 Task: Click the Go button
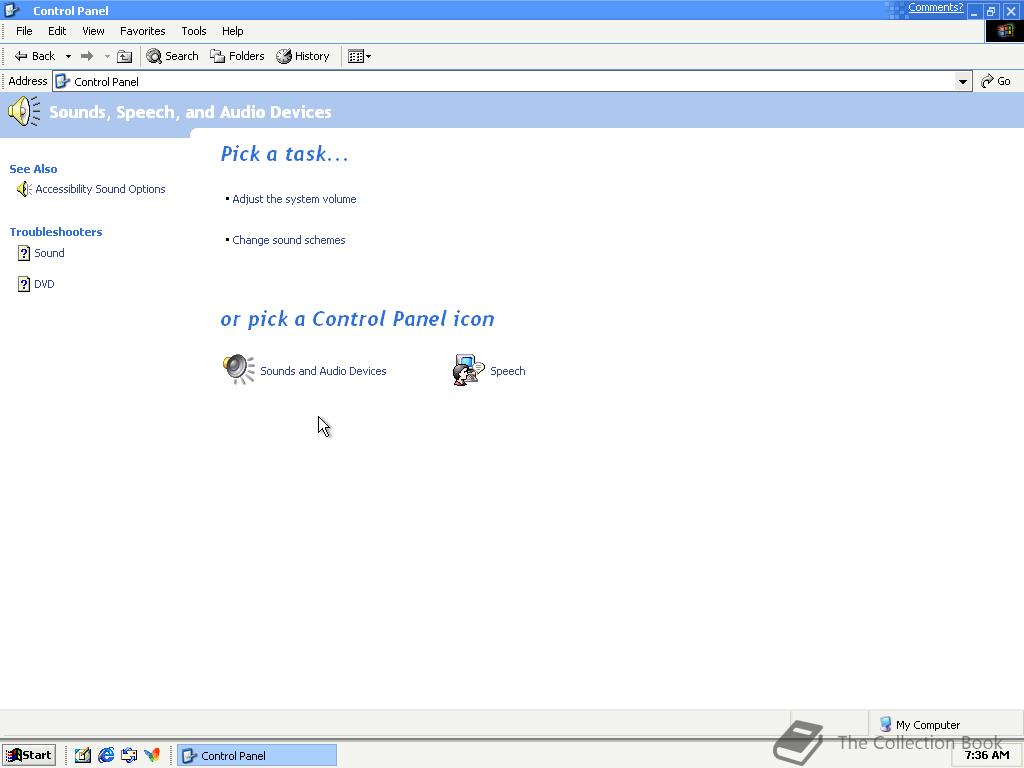point(996,81)
